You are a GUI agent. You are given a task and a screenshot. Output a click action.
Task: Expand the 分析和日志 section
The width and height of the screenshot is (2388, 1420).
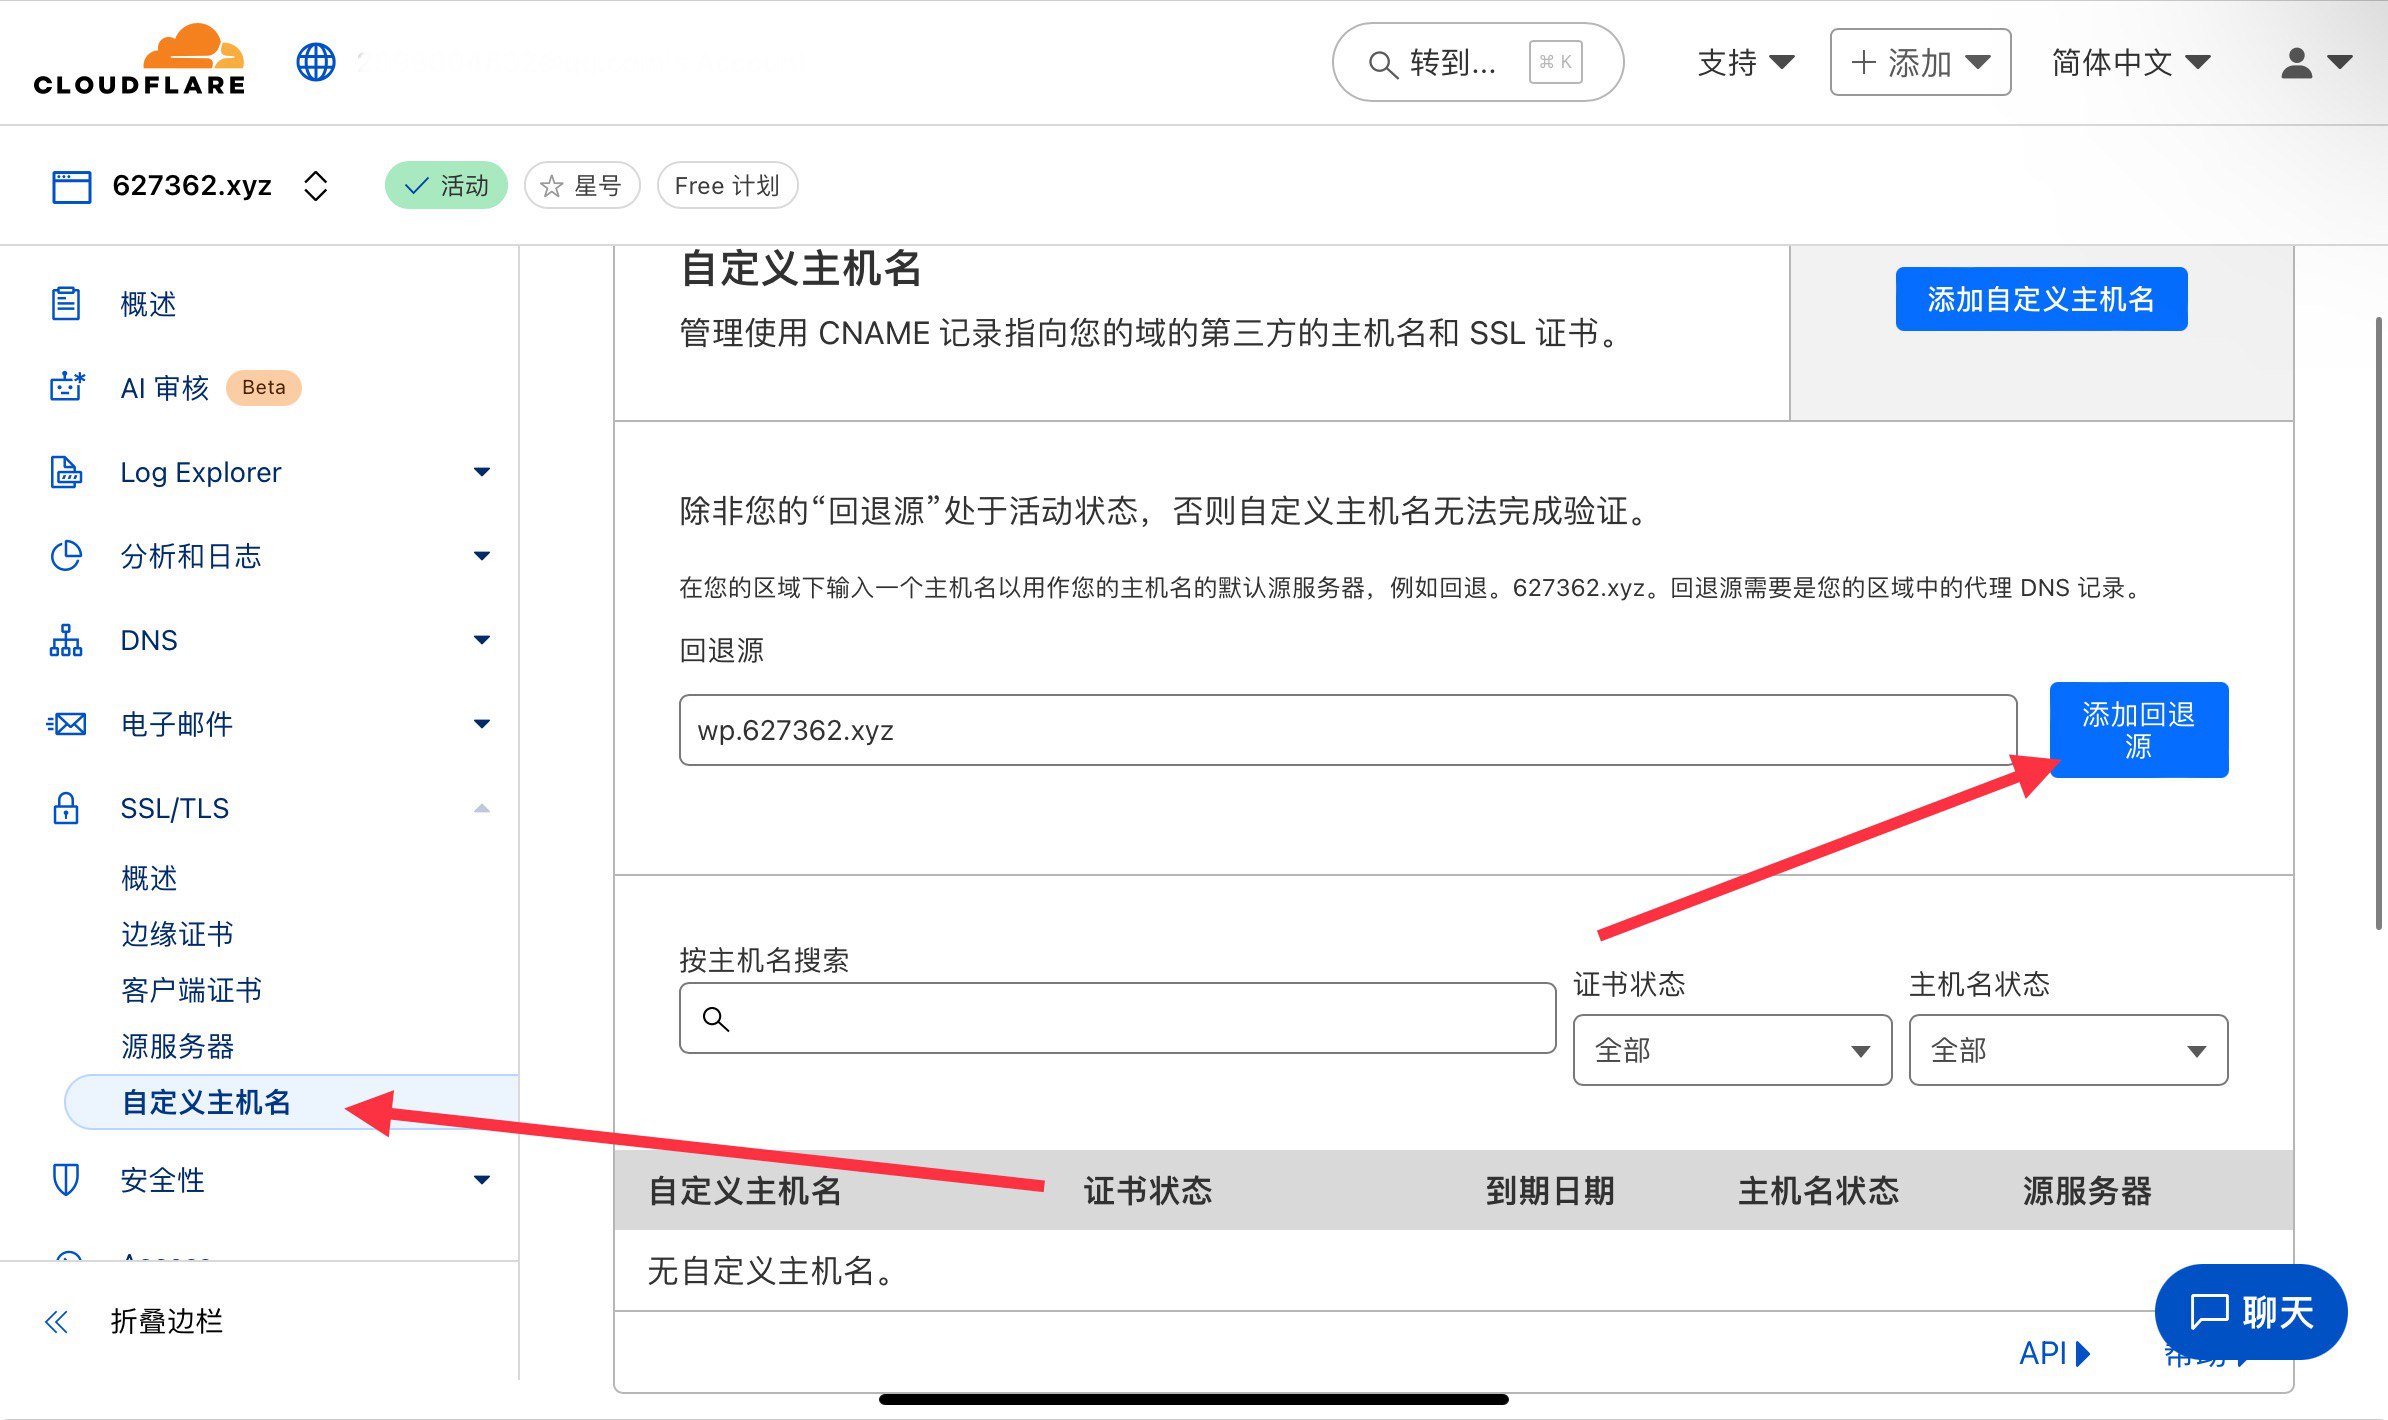[x=482, y=556]
